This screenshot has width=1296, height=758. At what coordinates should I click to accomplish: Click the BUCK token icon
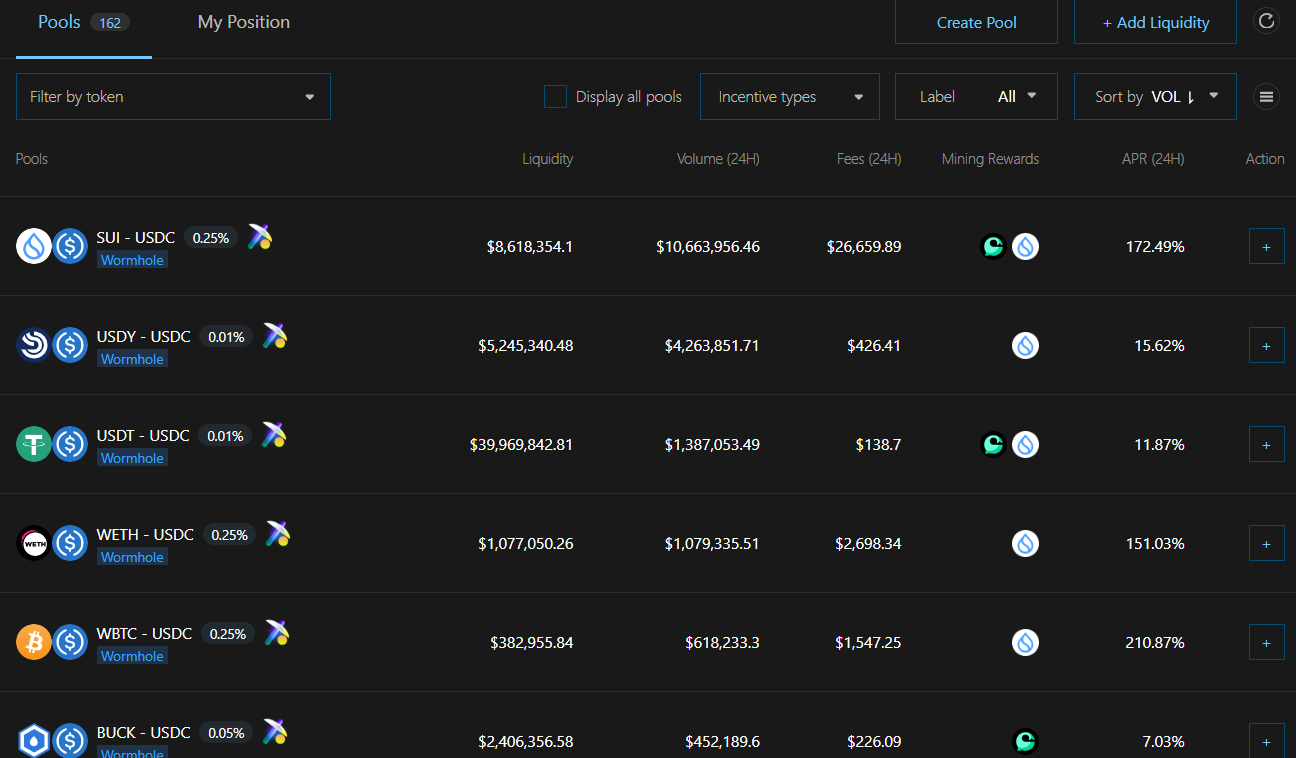click(x=34, y=741)
